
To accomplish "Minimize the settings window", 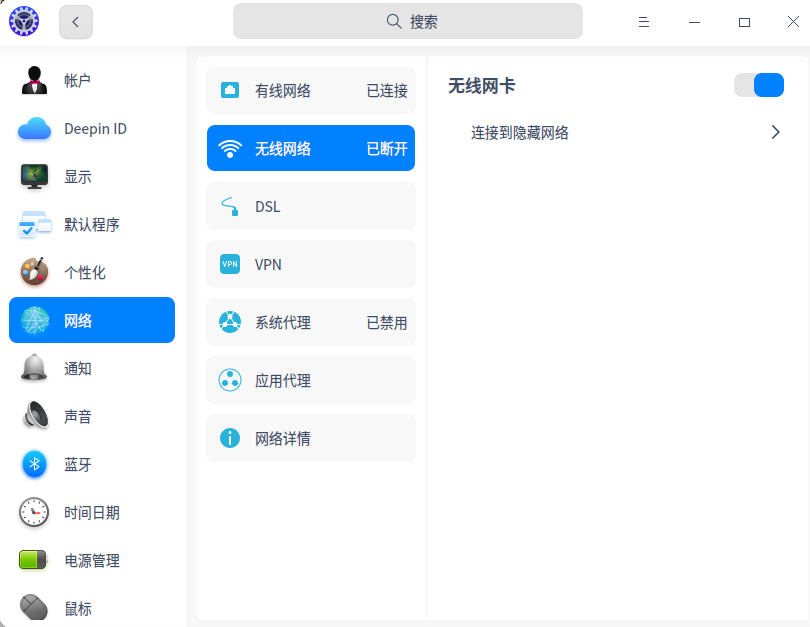I will (x=694, y=22).
